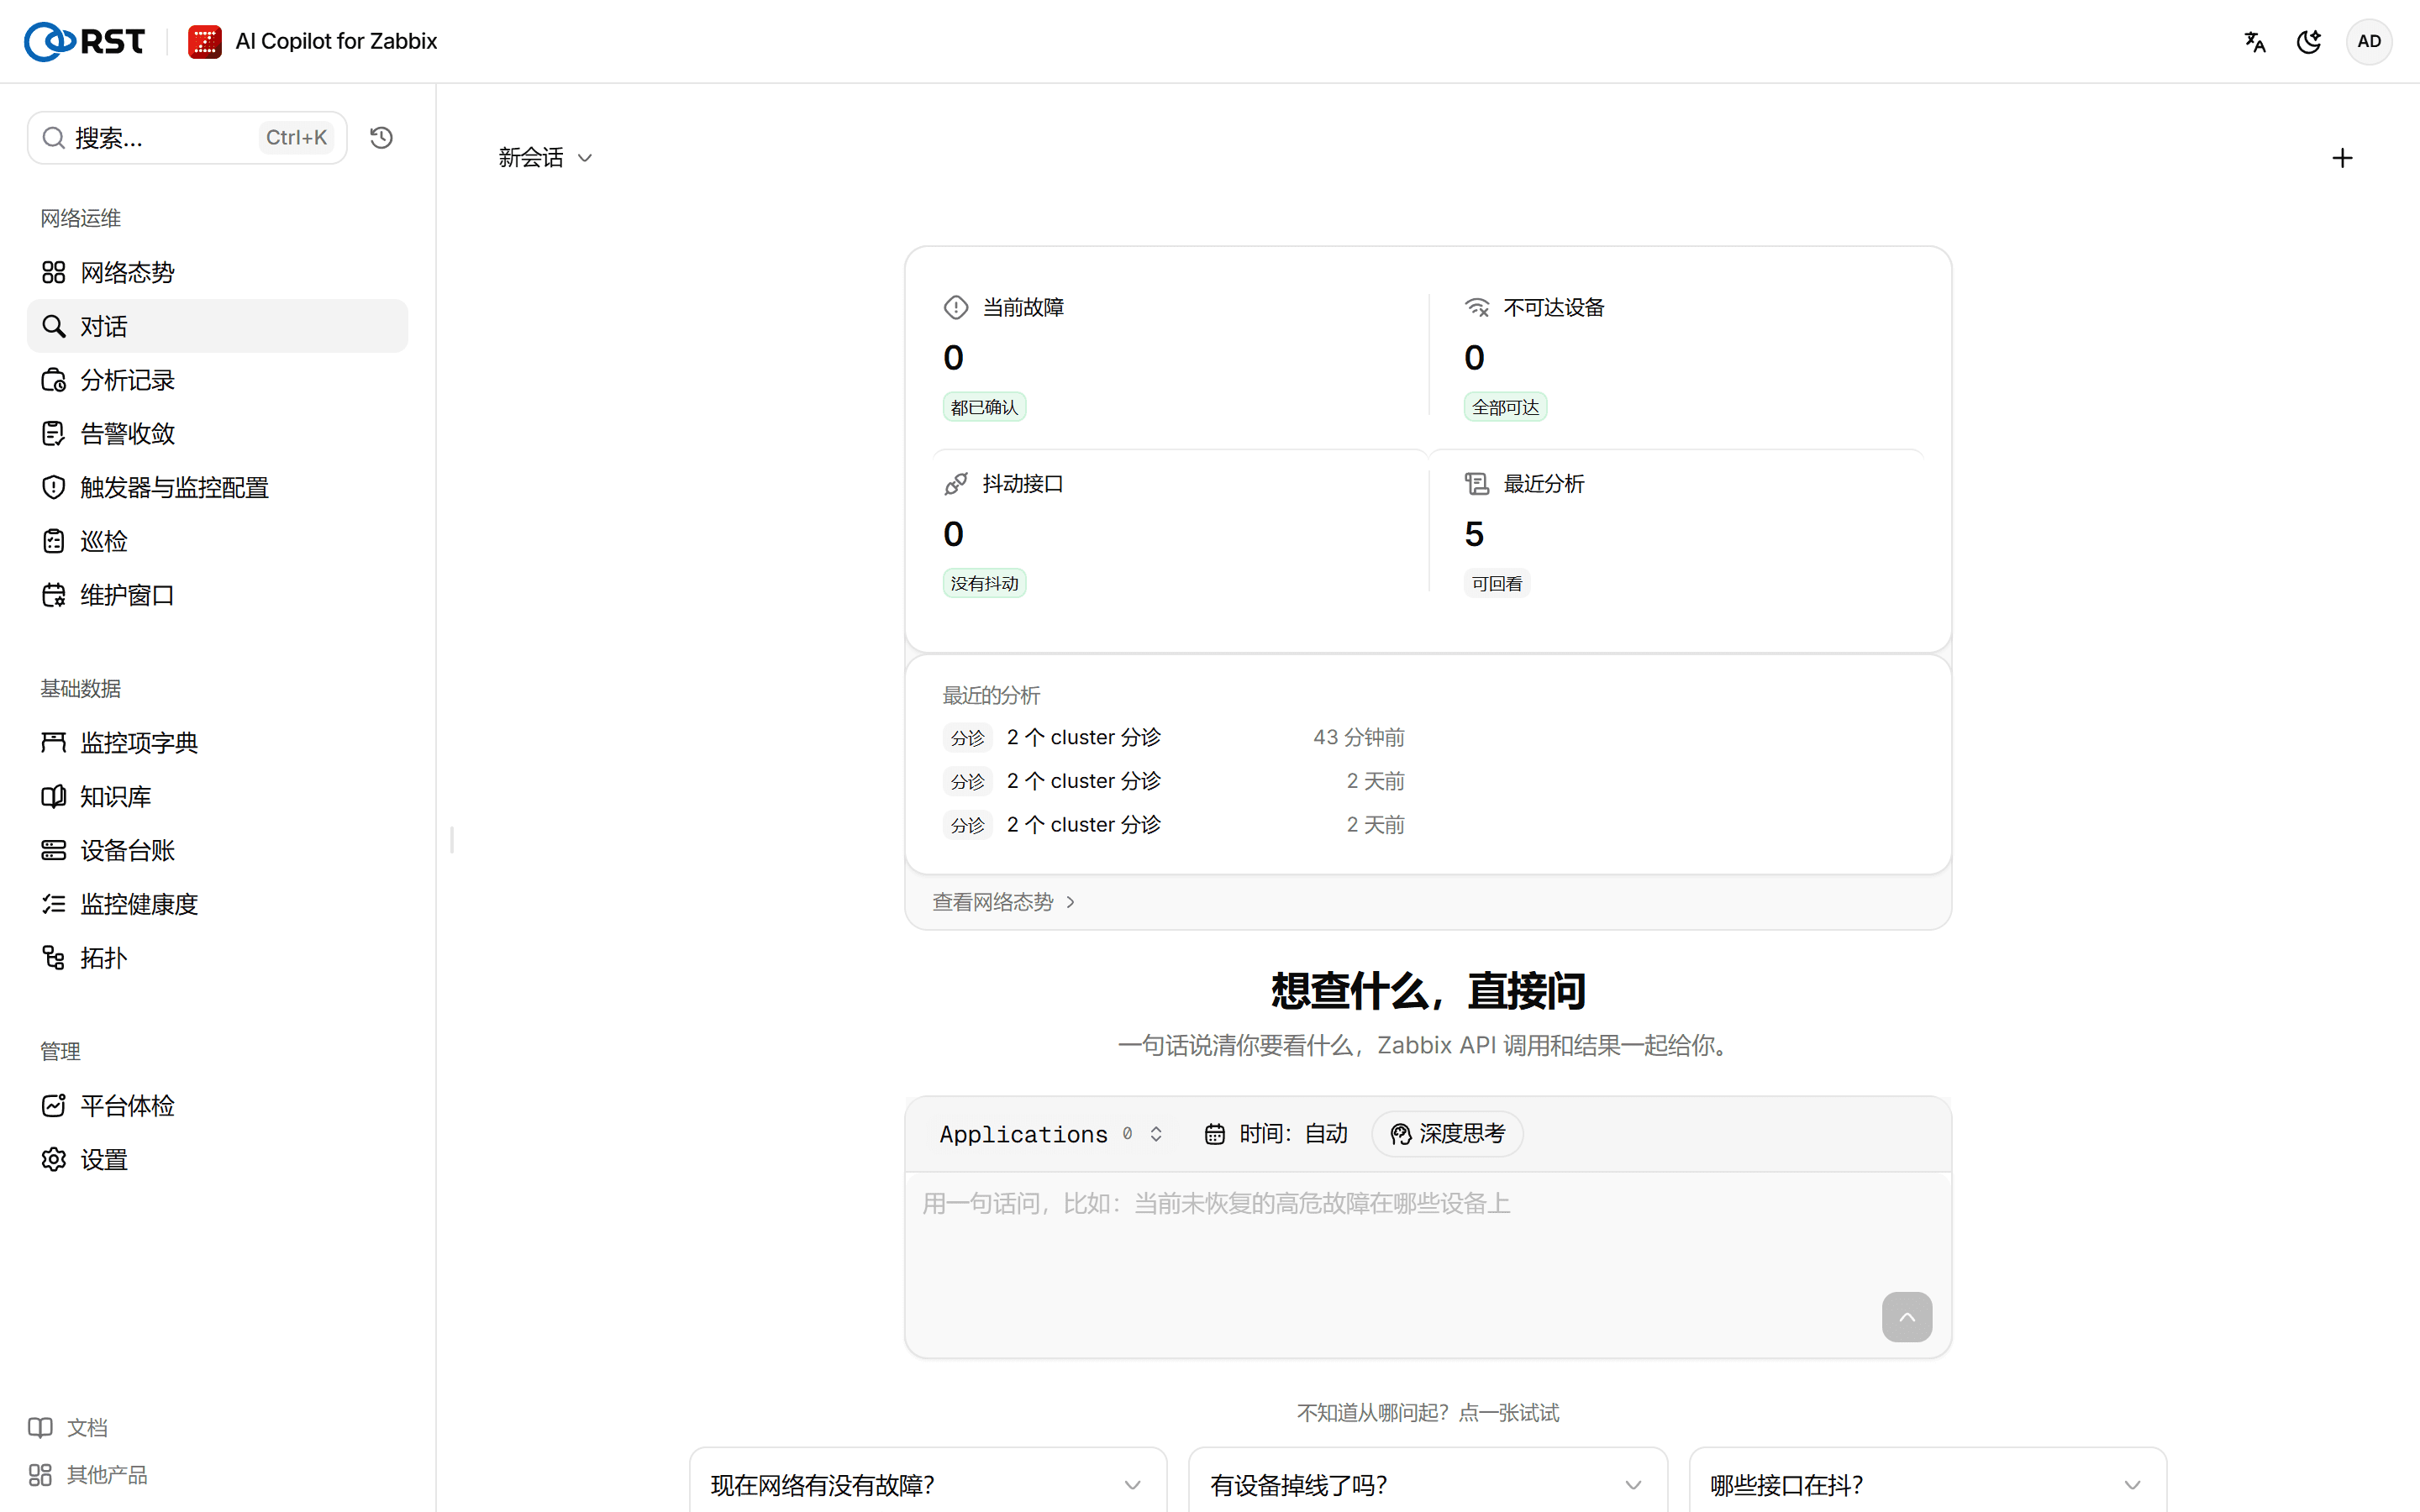
Task: Focus the 搜索 search field
Action: tap(187, 138)
